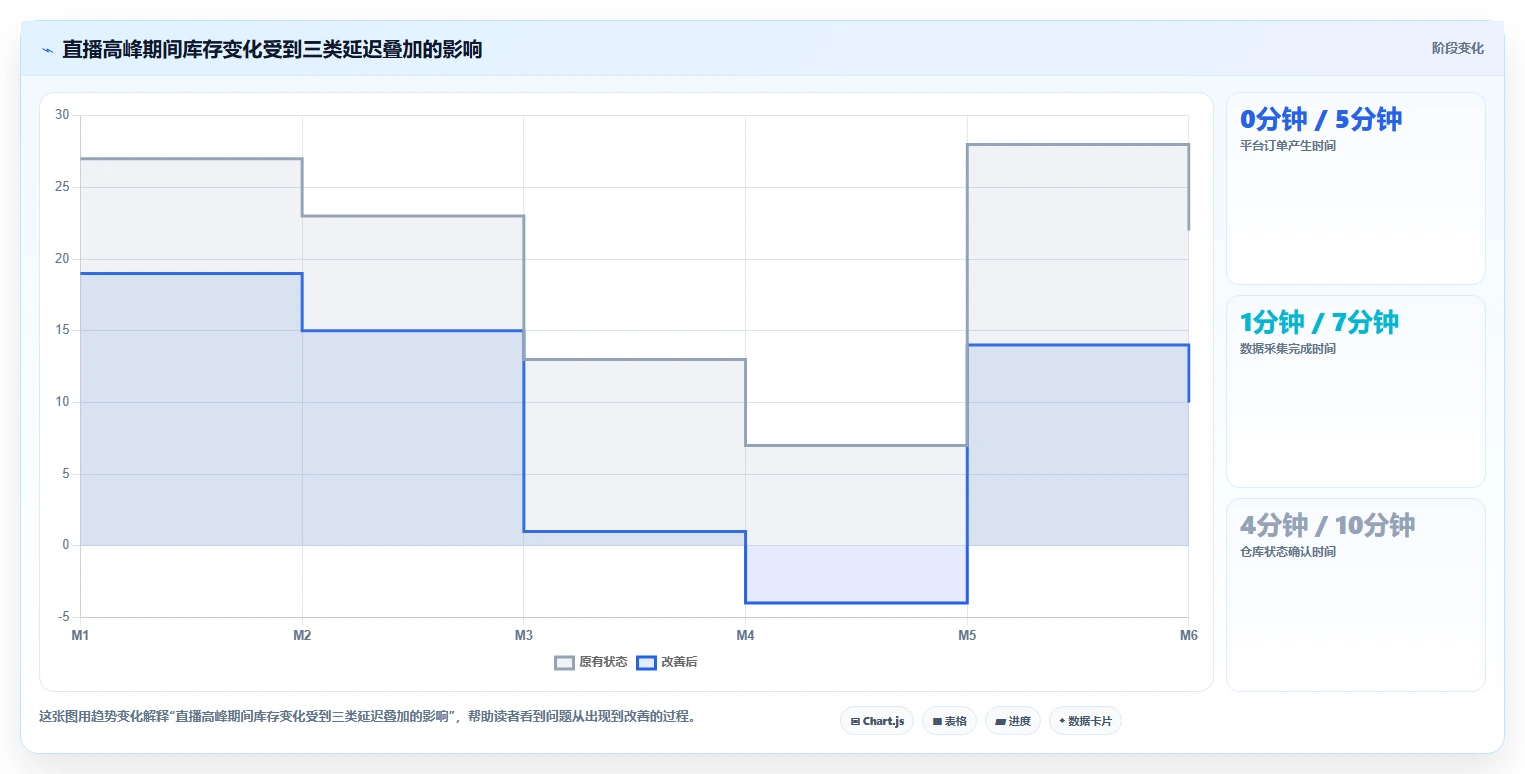Click the chart description text below the chart
The height and width of the screenshot is (774, 1525).
367,716
